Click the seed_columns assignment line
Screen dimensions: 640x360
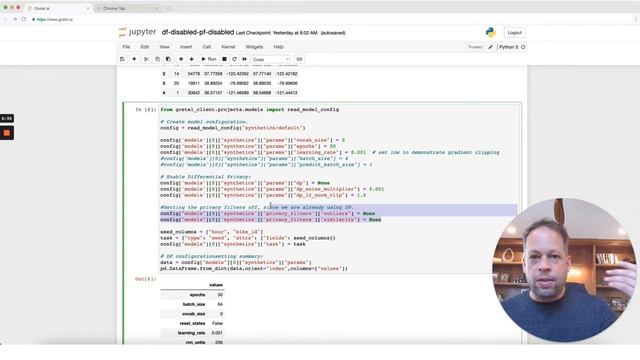point(211,232)
